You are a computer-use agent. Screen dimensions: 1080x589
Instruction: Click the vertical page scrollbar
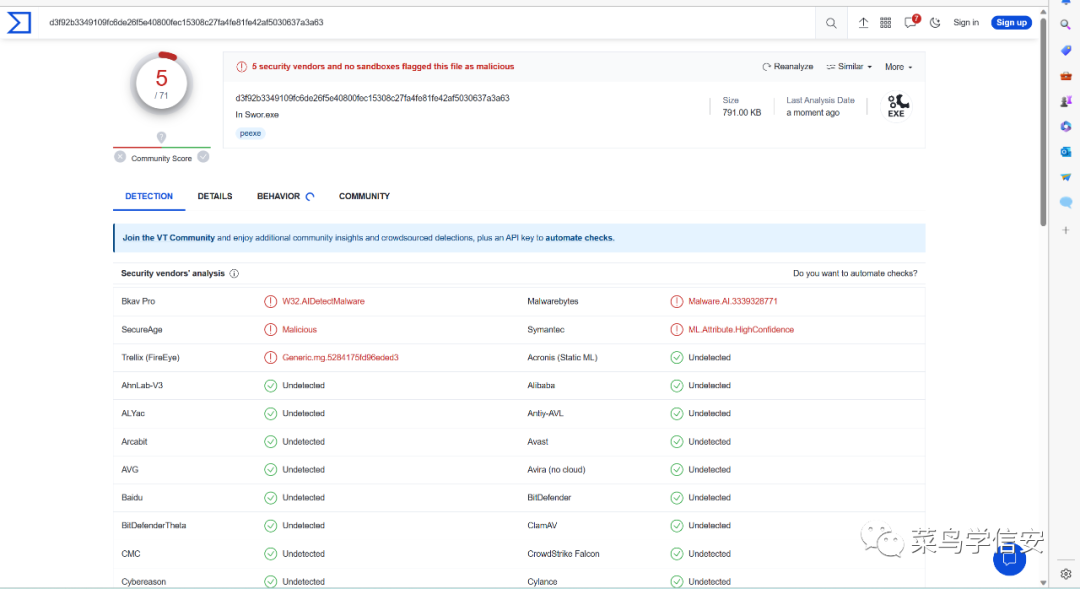point(1043,123)
